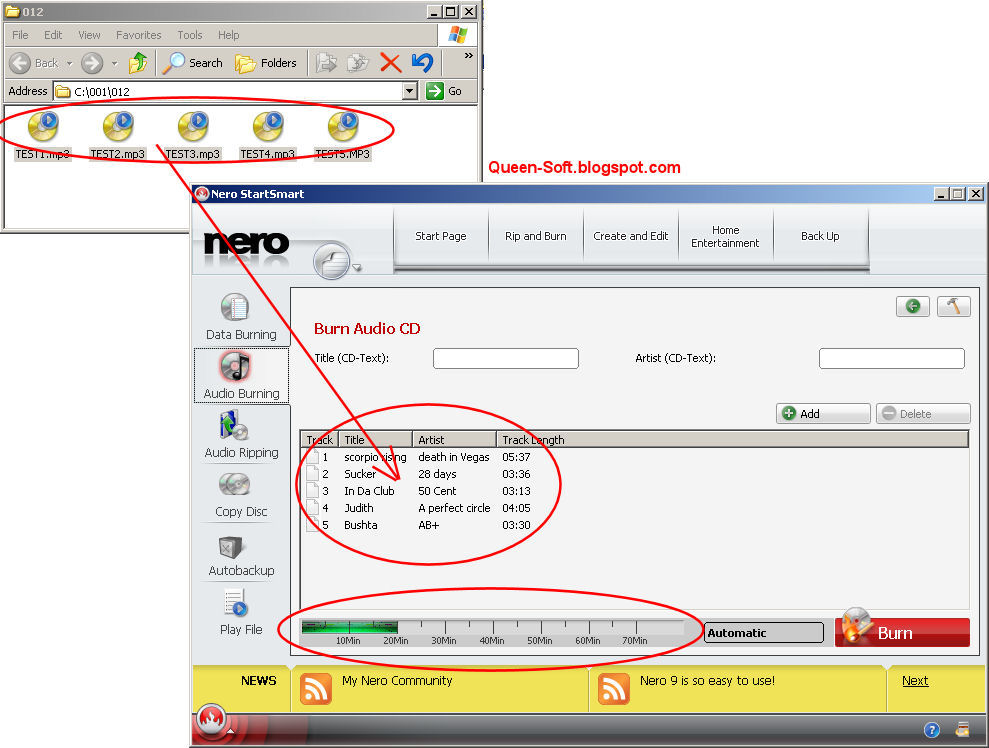Open Data Burning in Nero sidebar

pyautogui.click(x=241, y=317)
